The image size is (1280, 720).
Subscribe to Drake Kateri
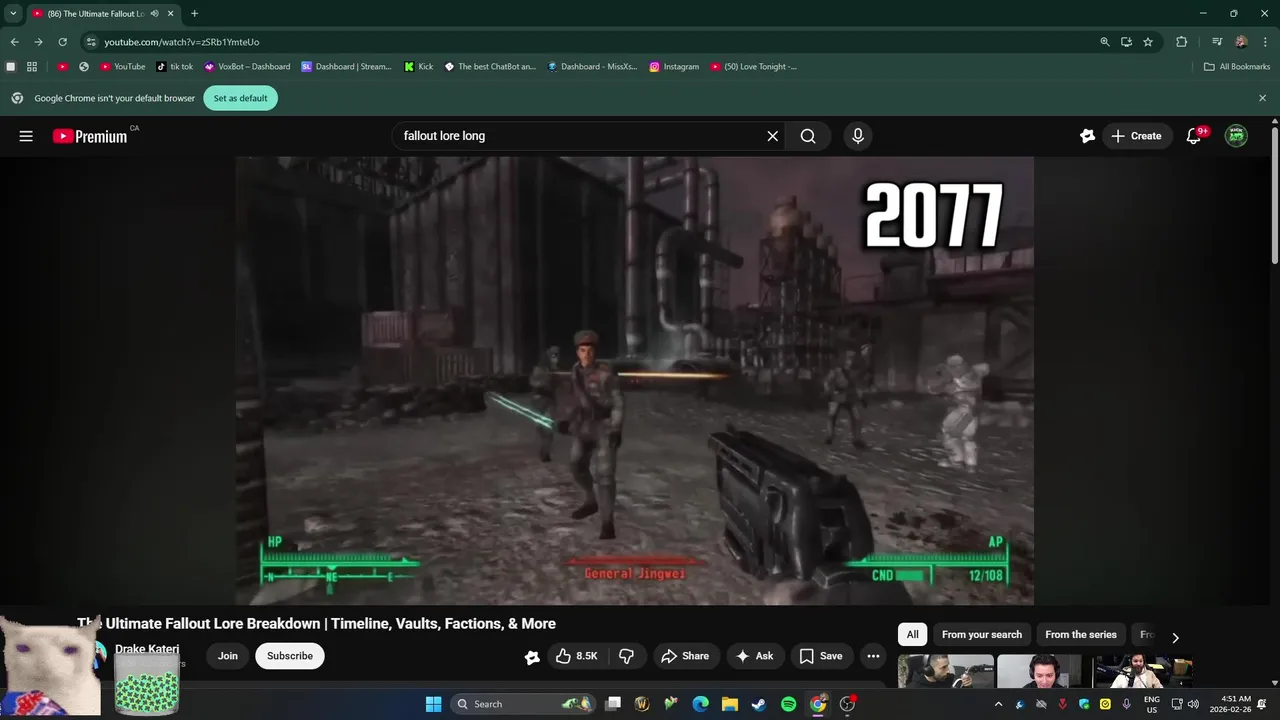[x=290, y=656]
